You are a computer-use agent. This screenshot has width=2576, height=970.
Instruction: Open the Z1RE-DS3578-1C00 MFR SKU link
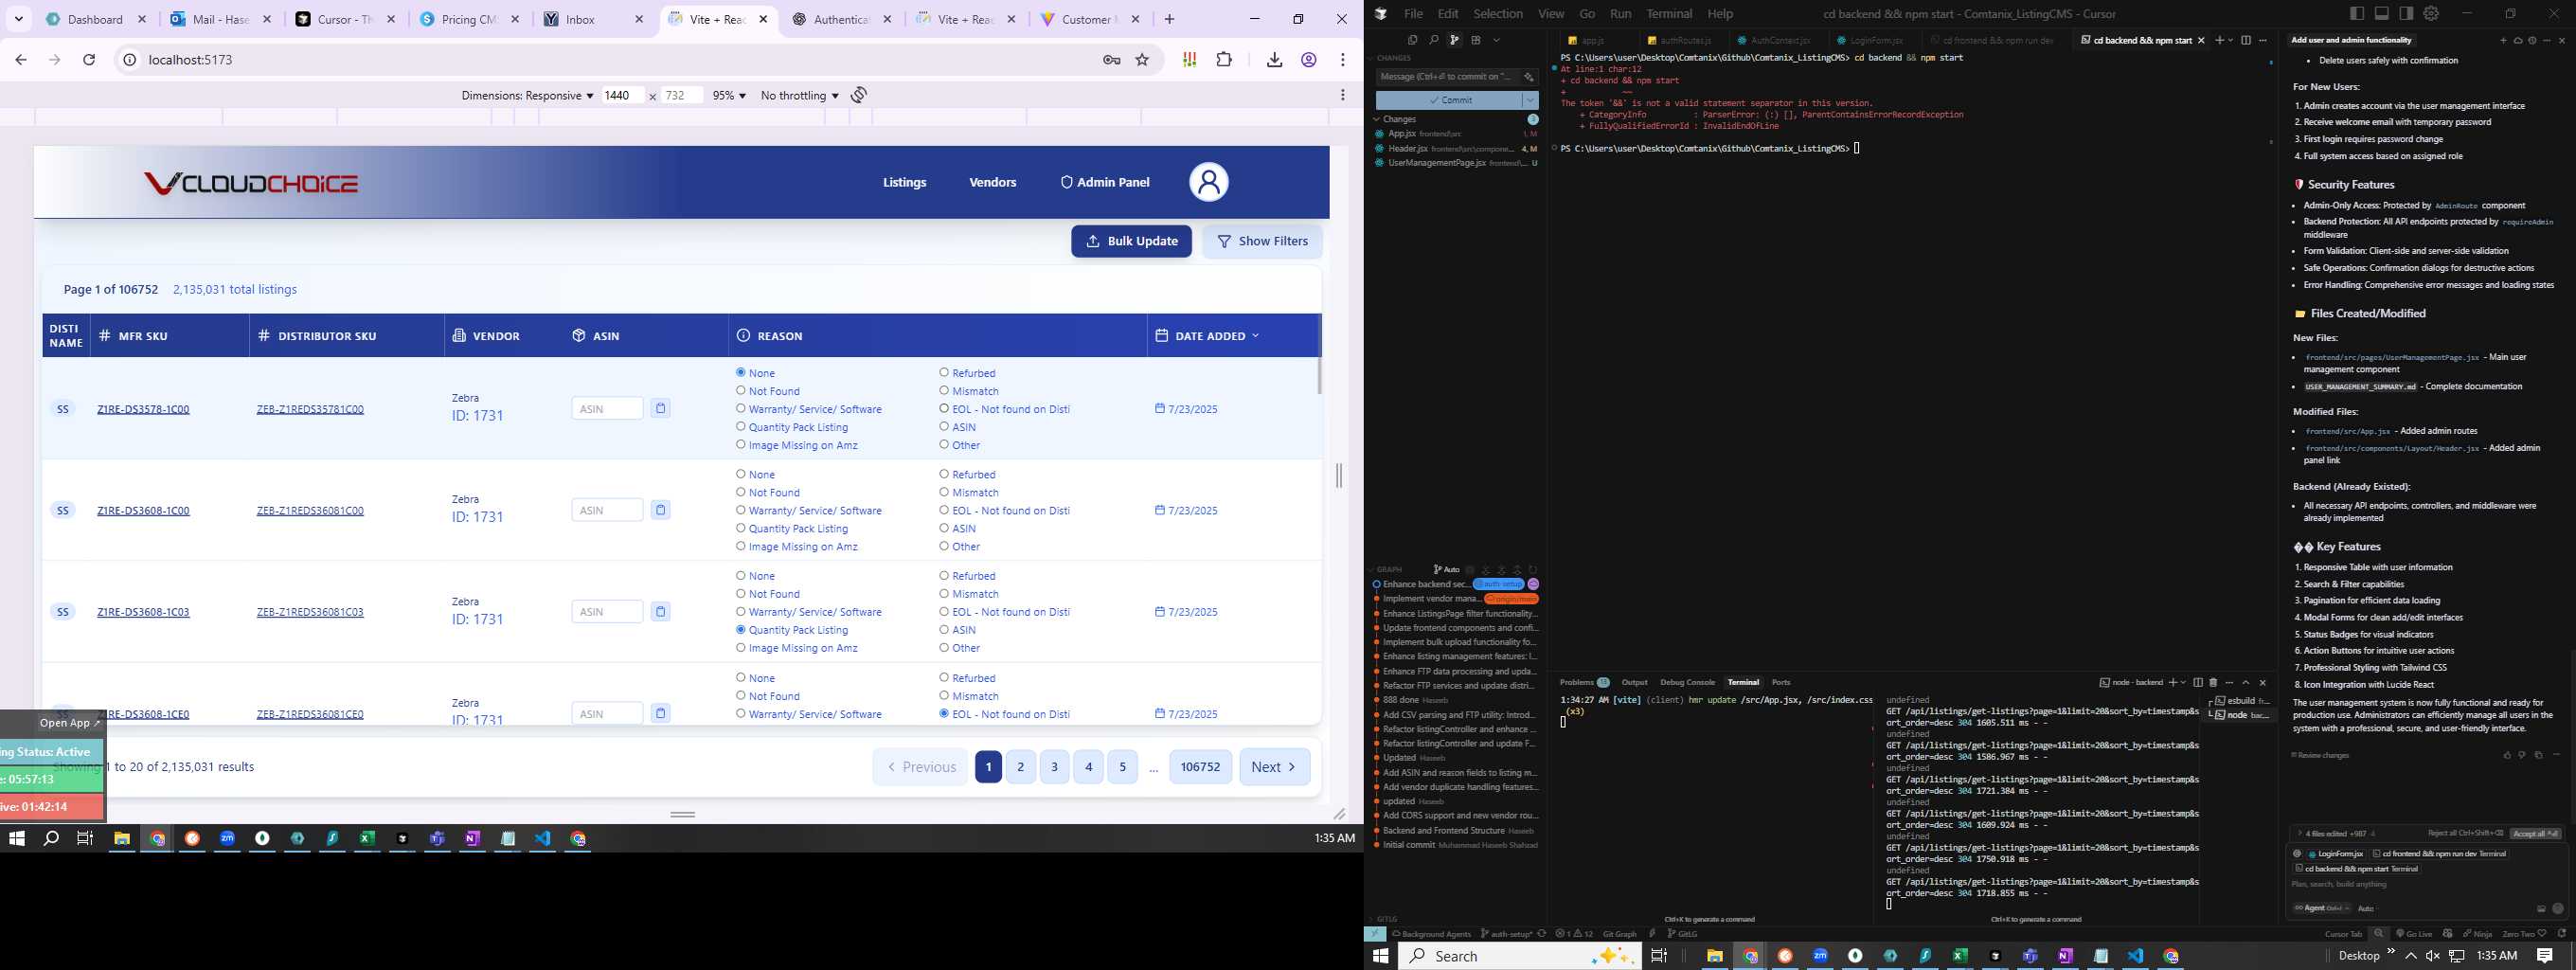coord(143,409)
